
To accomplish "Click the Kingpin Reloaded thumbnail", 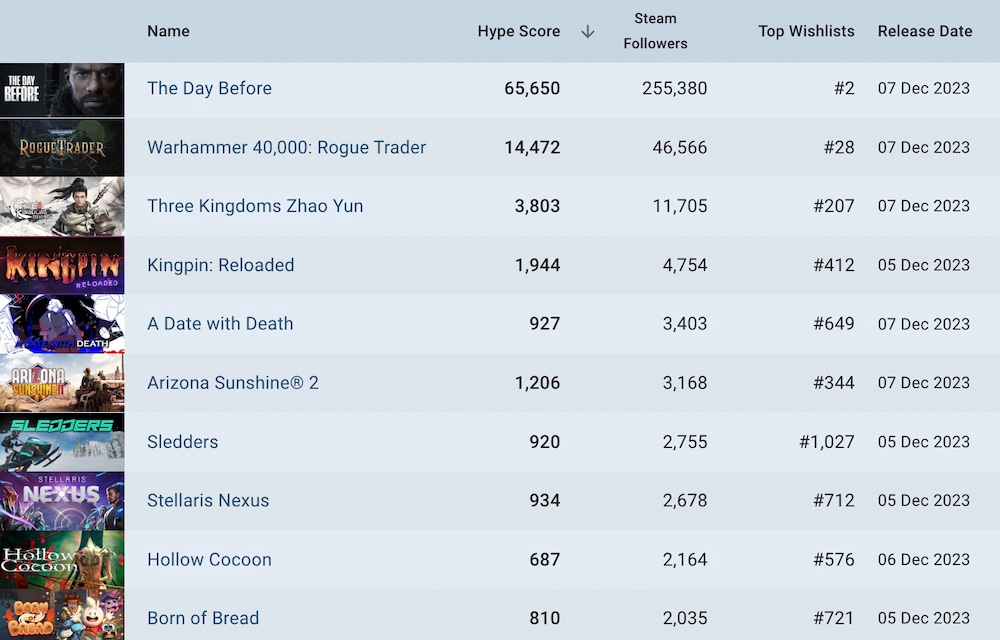I will (x=62, y=266).
